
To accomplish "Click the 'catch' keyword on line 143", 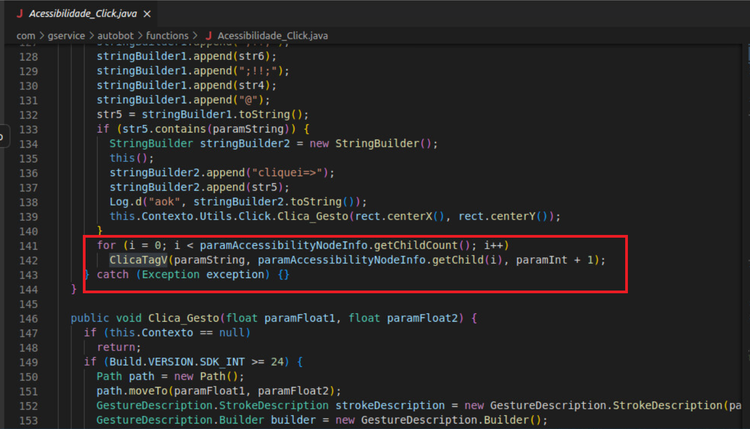I will pyautogui.click(x=113, y=274).
